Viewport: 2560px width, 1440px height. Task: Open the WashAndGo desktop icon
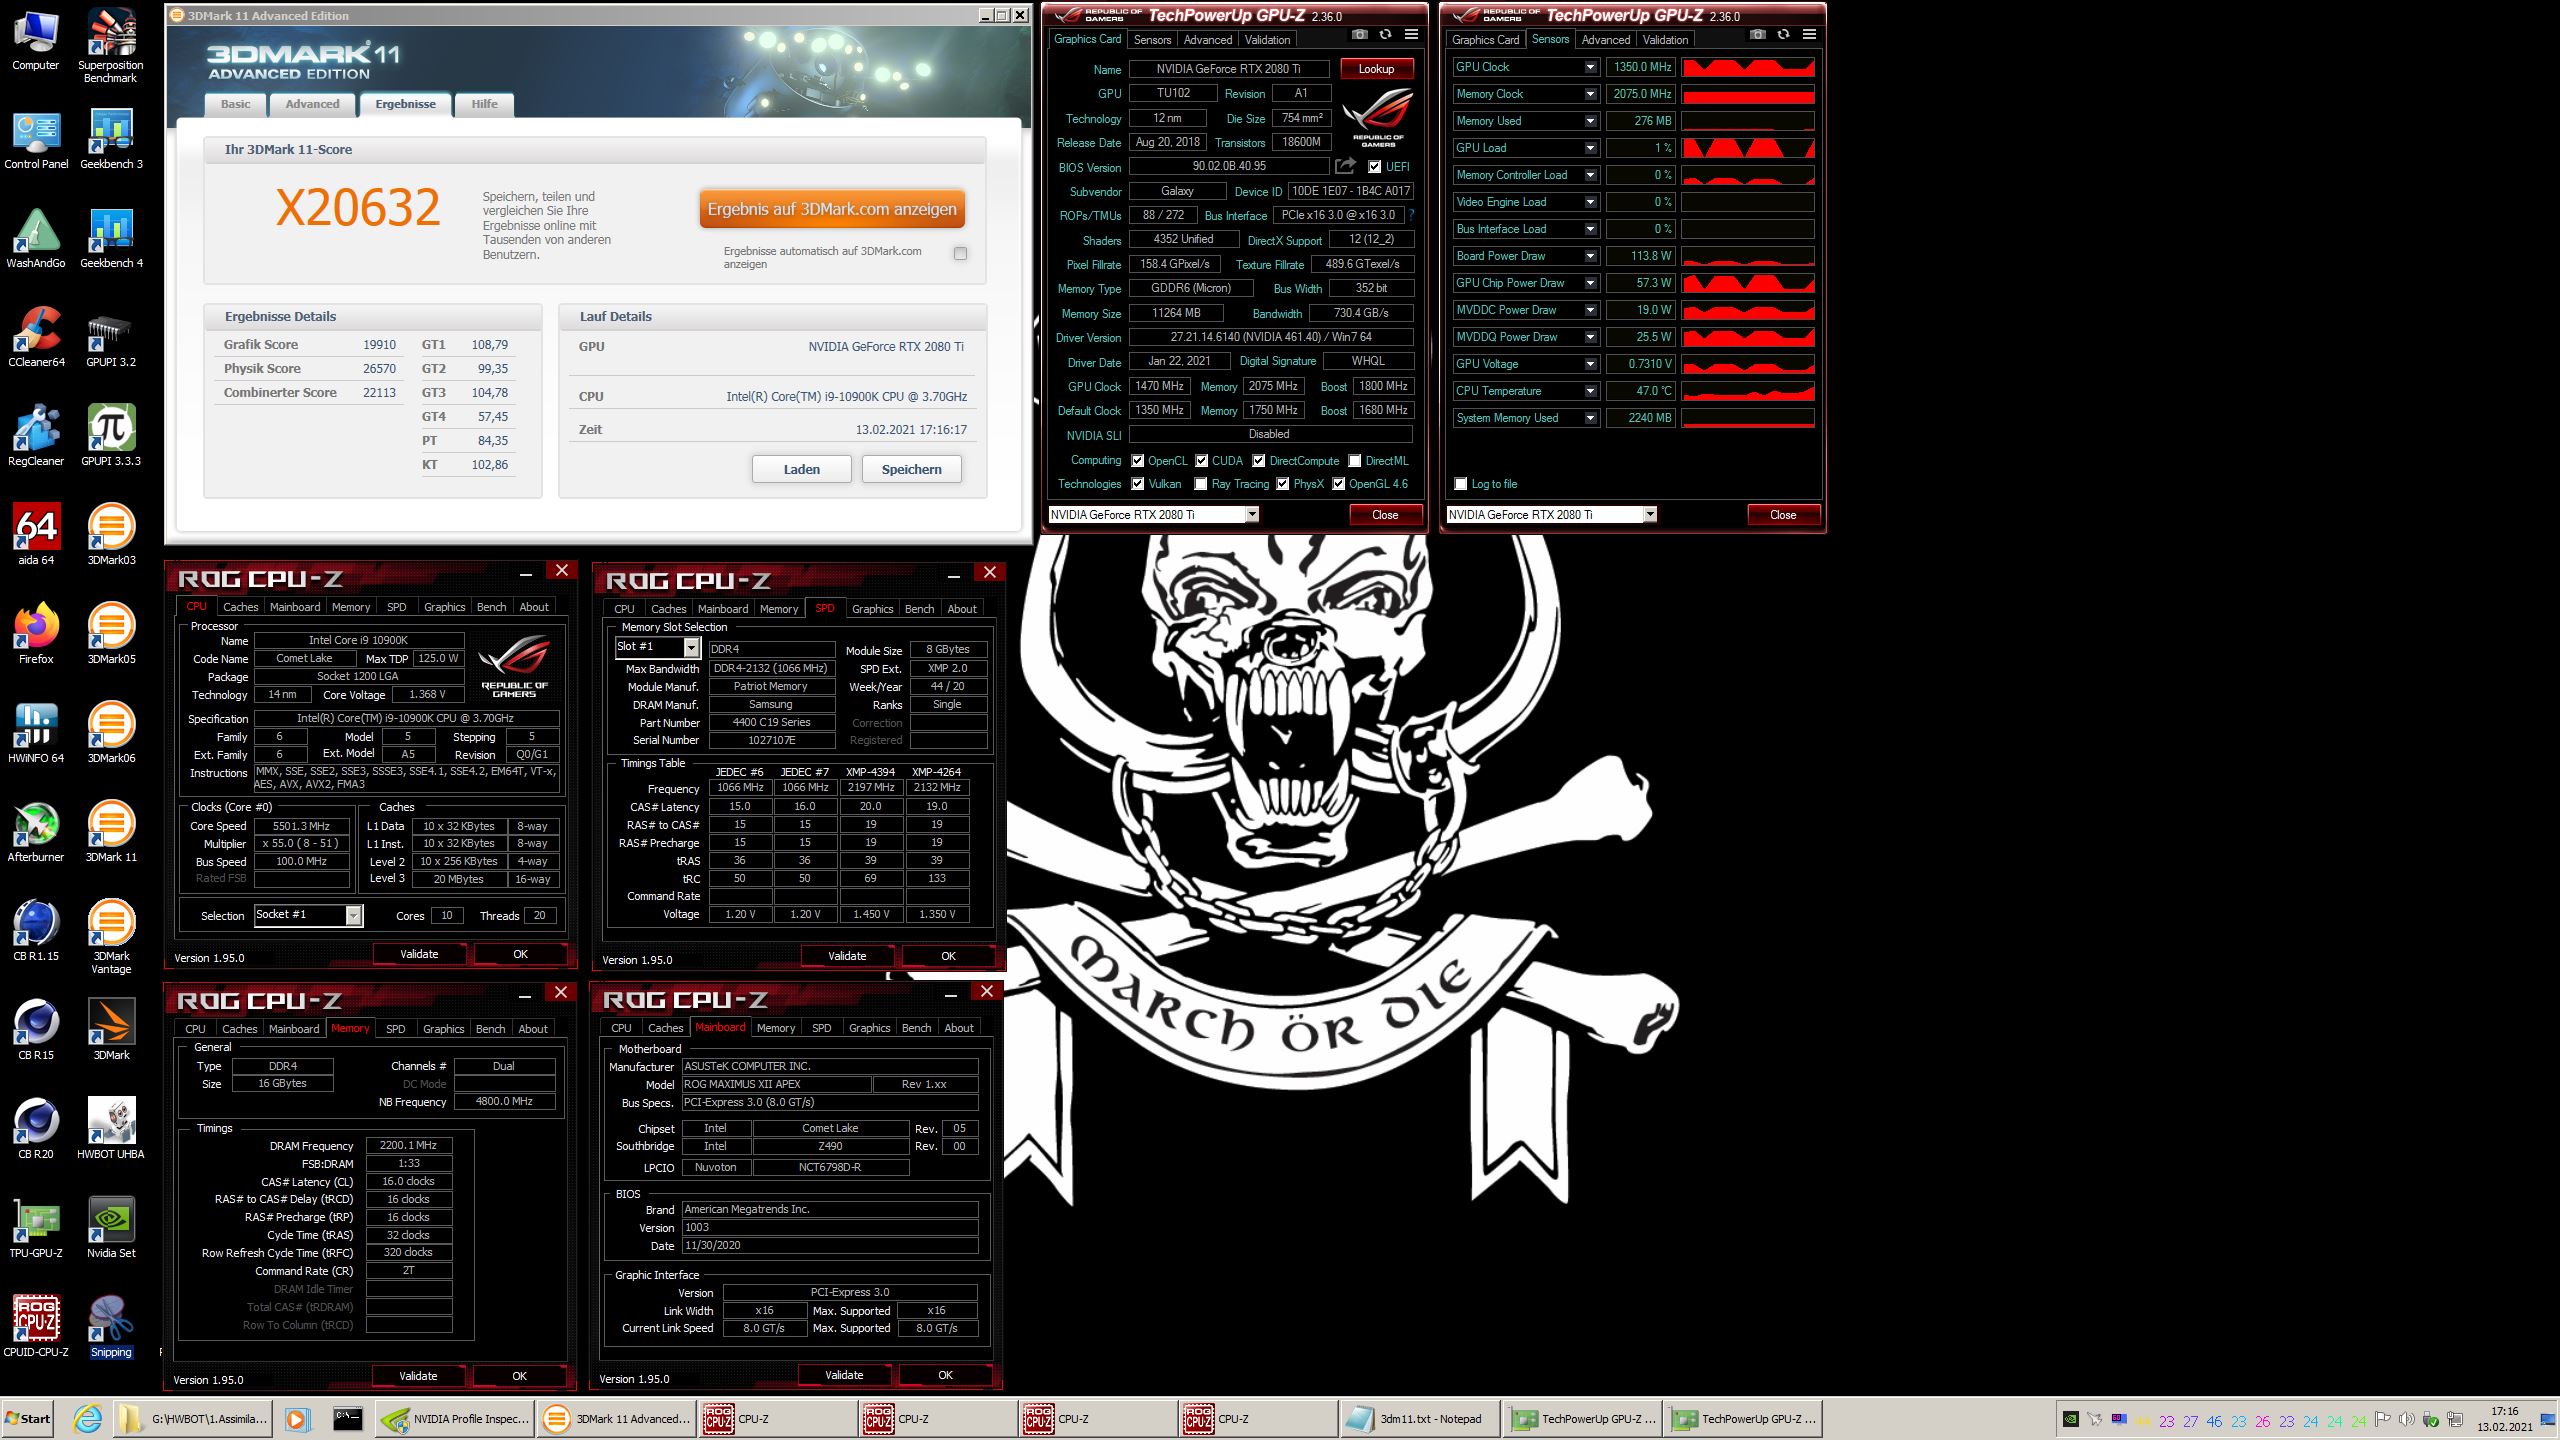point(36,239)
